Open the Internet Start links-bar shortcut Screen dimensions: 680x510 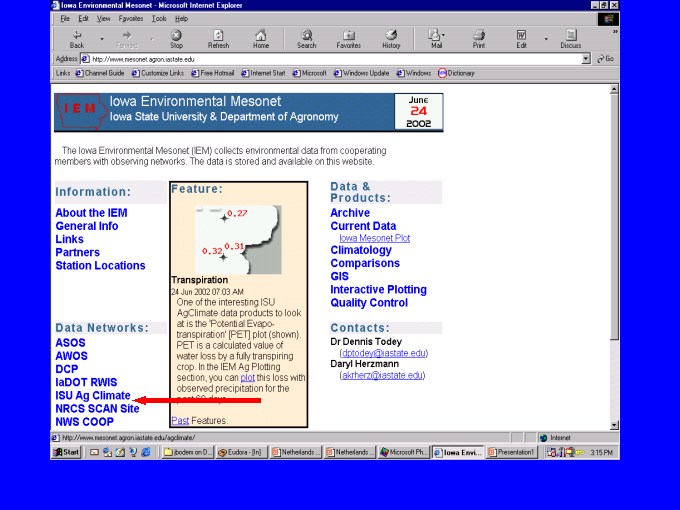[x=263, y=73]
